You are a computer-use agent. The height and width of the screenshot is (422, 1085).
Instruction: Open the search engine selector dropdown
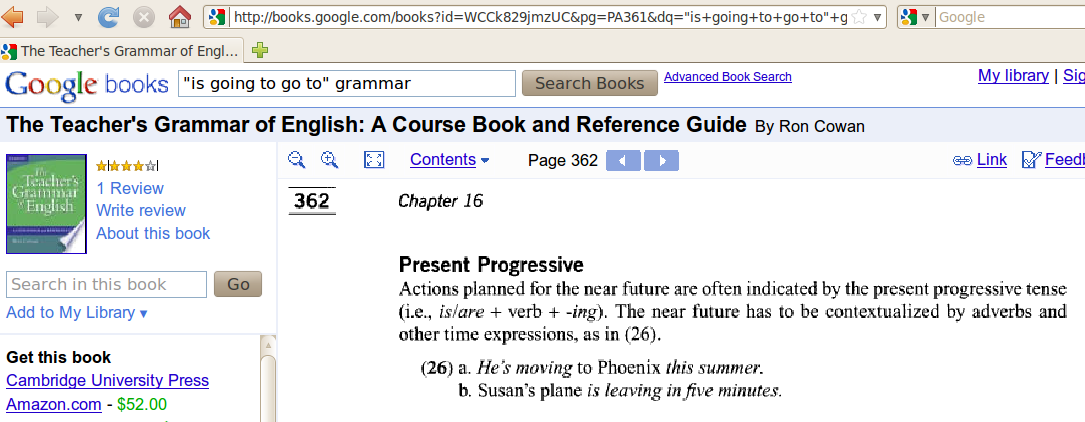click(914, 17)
